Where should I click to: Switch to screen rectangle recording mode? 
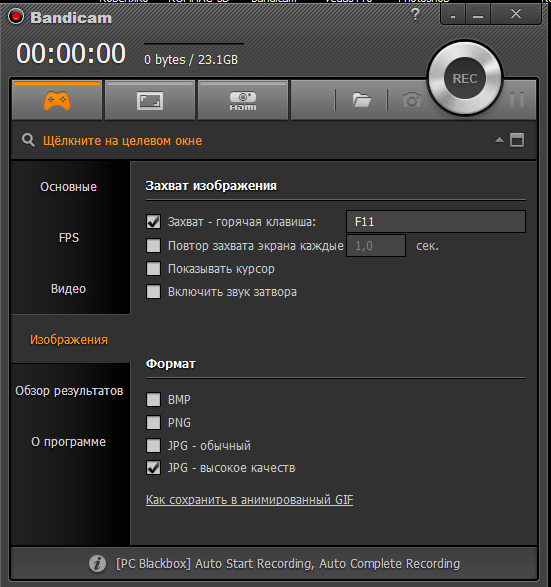click(150, 101)
